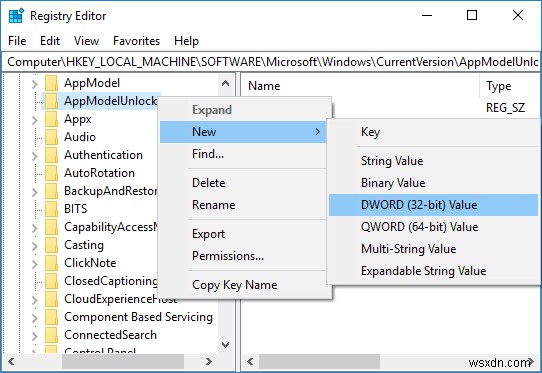Viewport: 542px width, 373px height.
Task: Expand the AppModel key
Action: point(35,84)
